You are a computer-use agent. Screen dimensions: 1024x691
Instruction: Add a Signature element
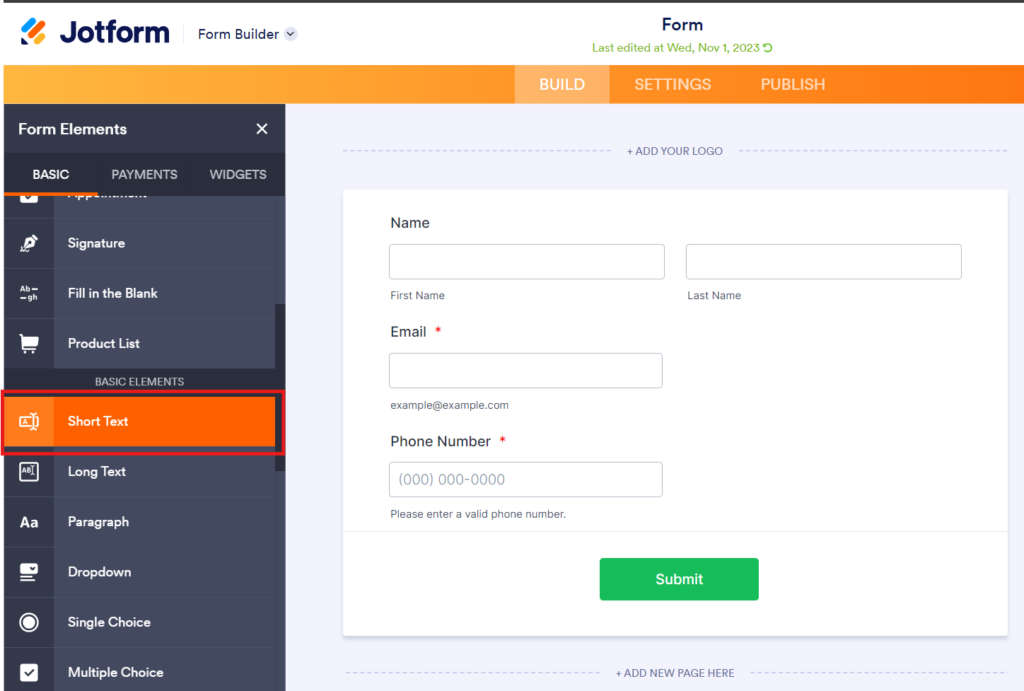click(x=140, y=243)
